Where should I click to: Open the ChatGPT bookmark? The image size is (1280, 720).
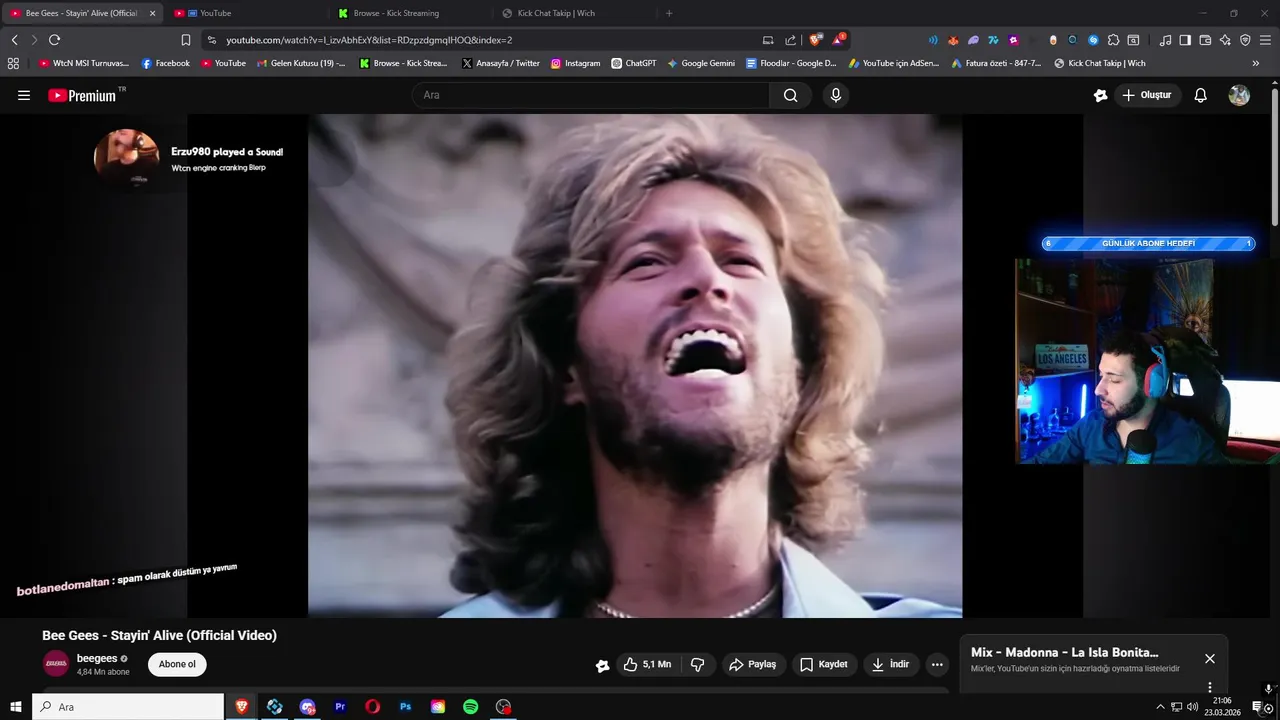pos(634,63)
